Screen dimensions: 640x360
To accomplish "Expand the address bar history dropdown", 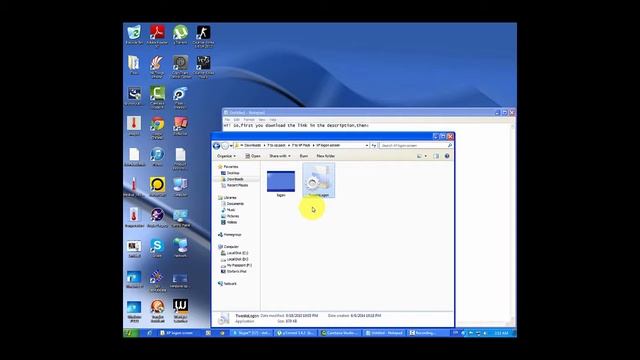I will 367,145.
